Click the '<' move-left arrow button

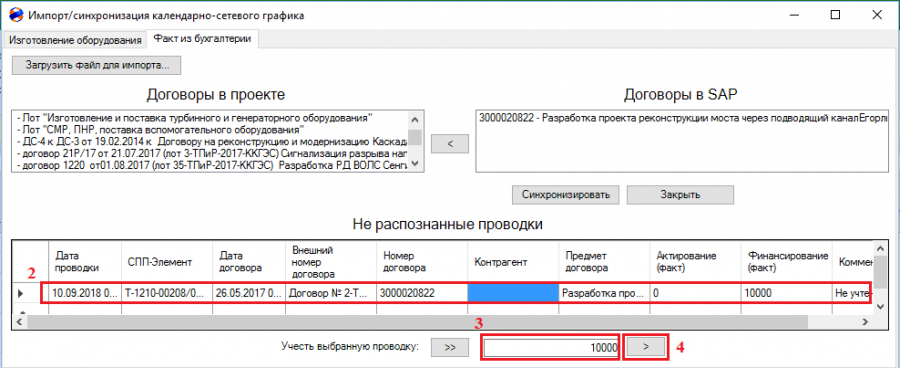click(x=450, y=145)
